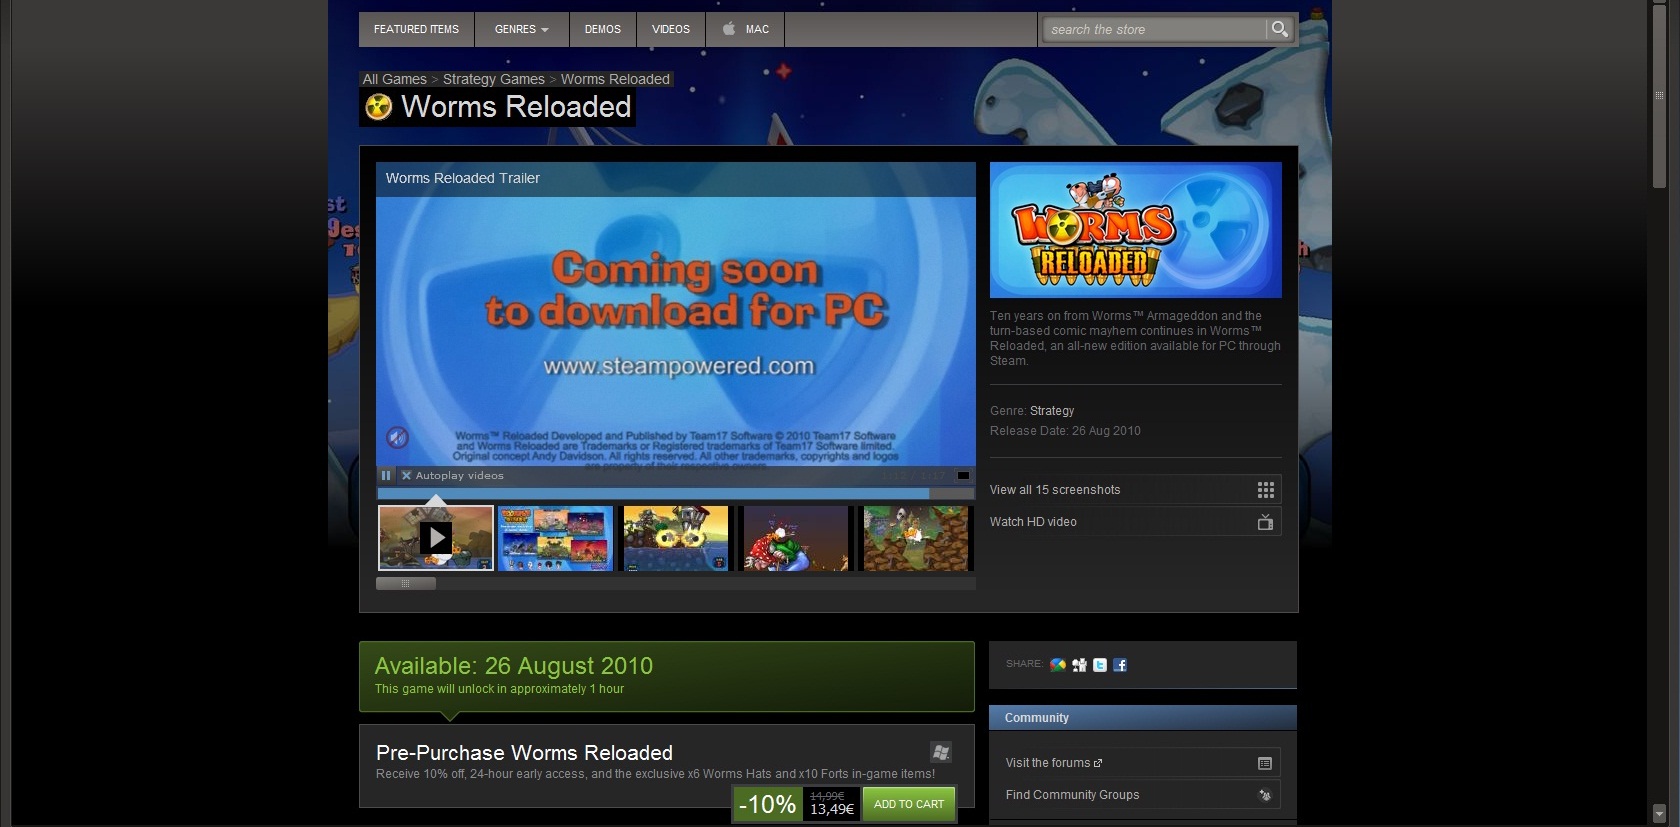Open the Videos tab
The width and height of the screenshot is (1680, 827).
point(671,29)
